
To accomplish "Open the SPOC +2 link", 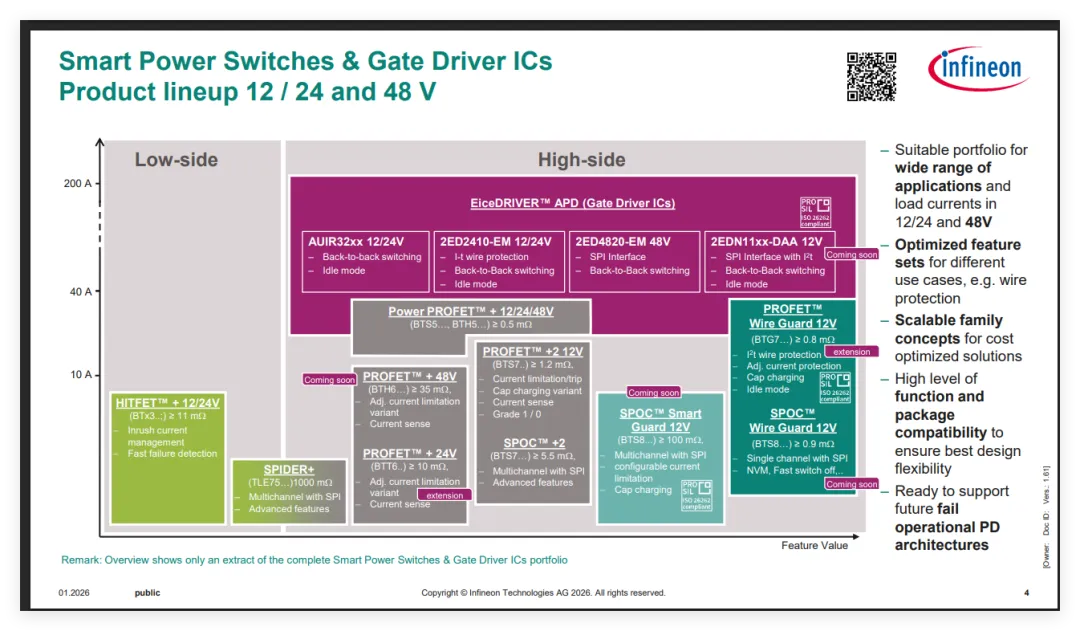I will [534, 443].
